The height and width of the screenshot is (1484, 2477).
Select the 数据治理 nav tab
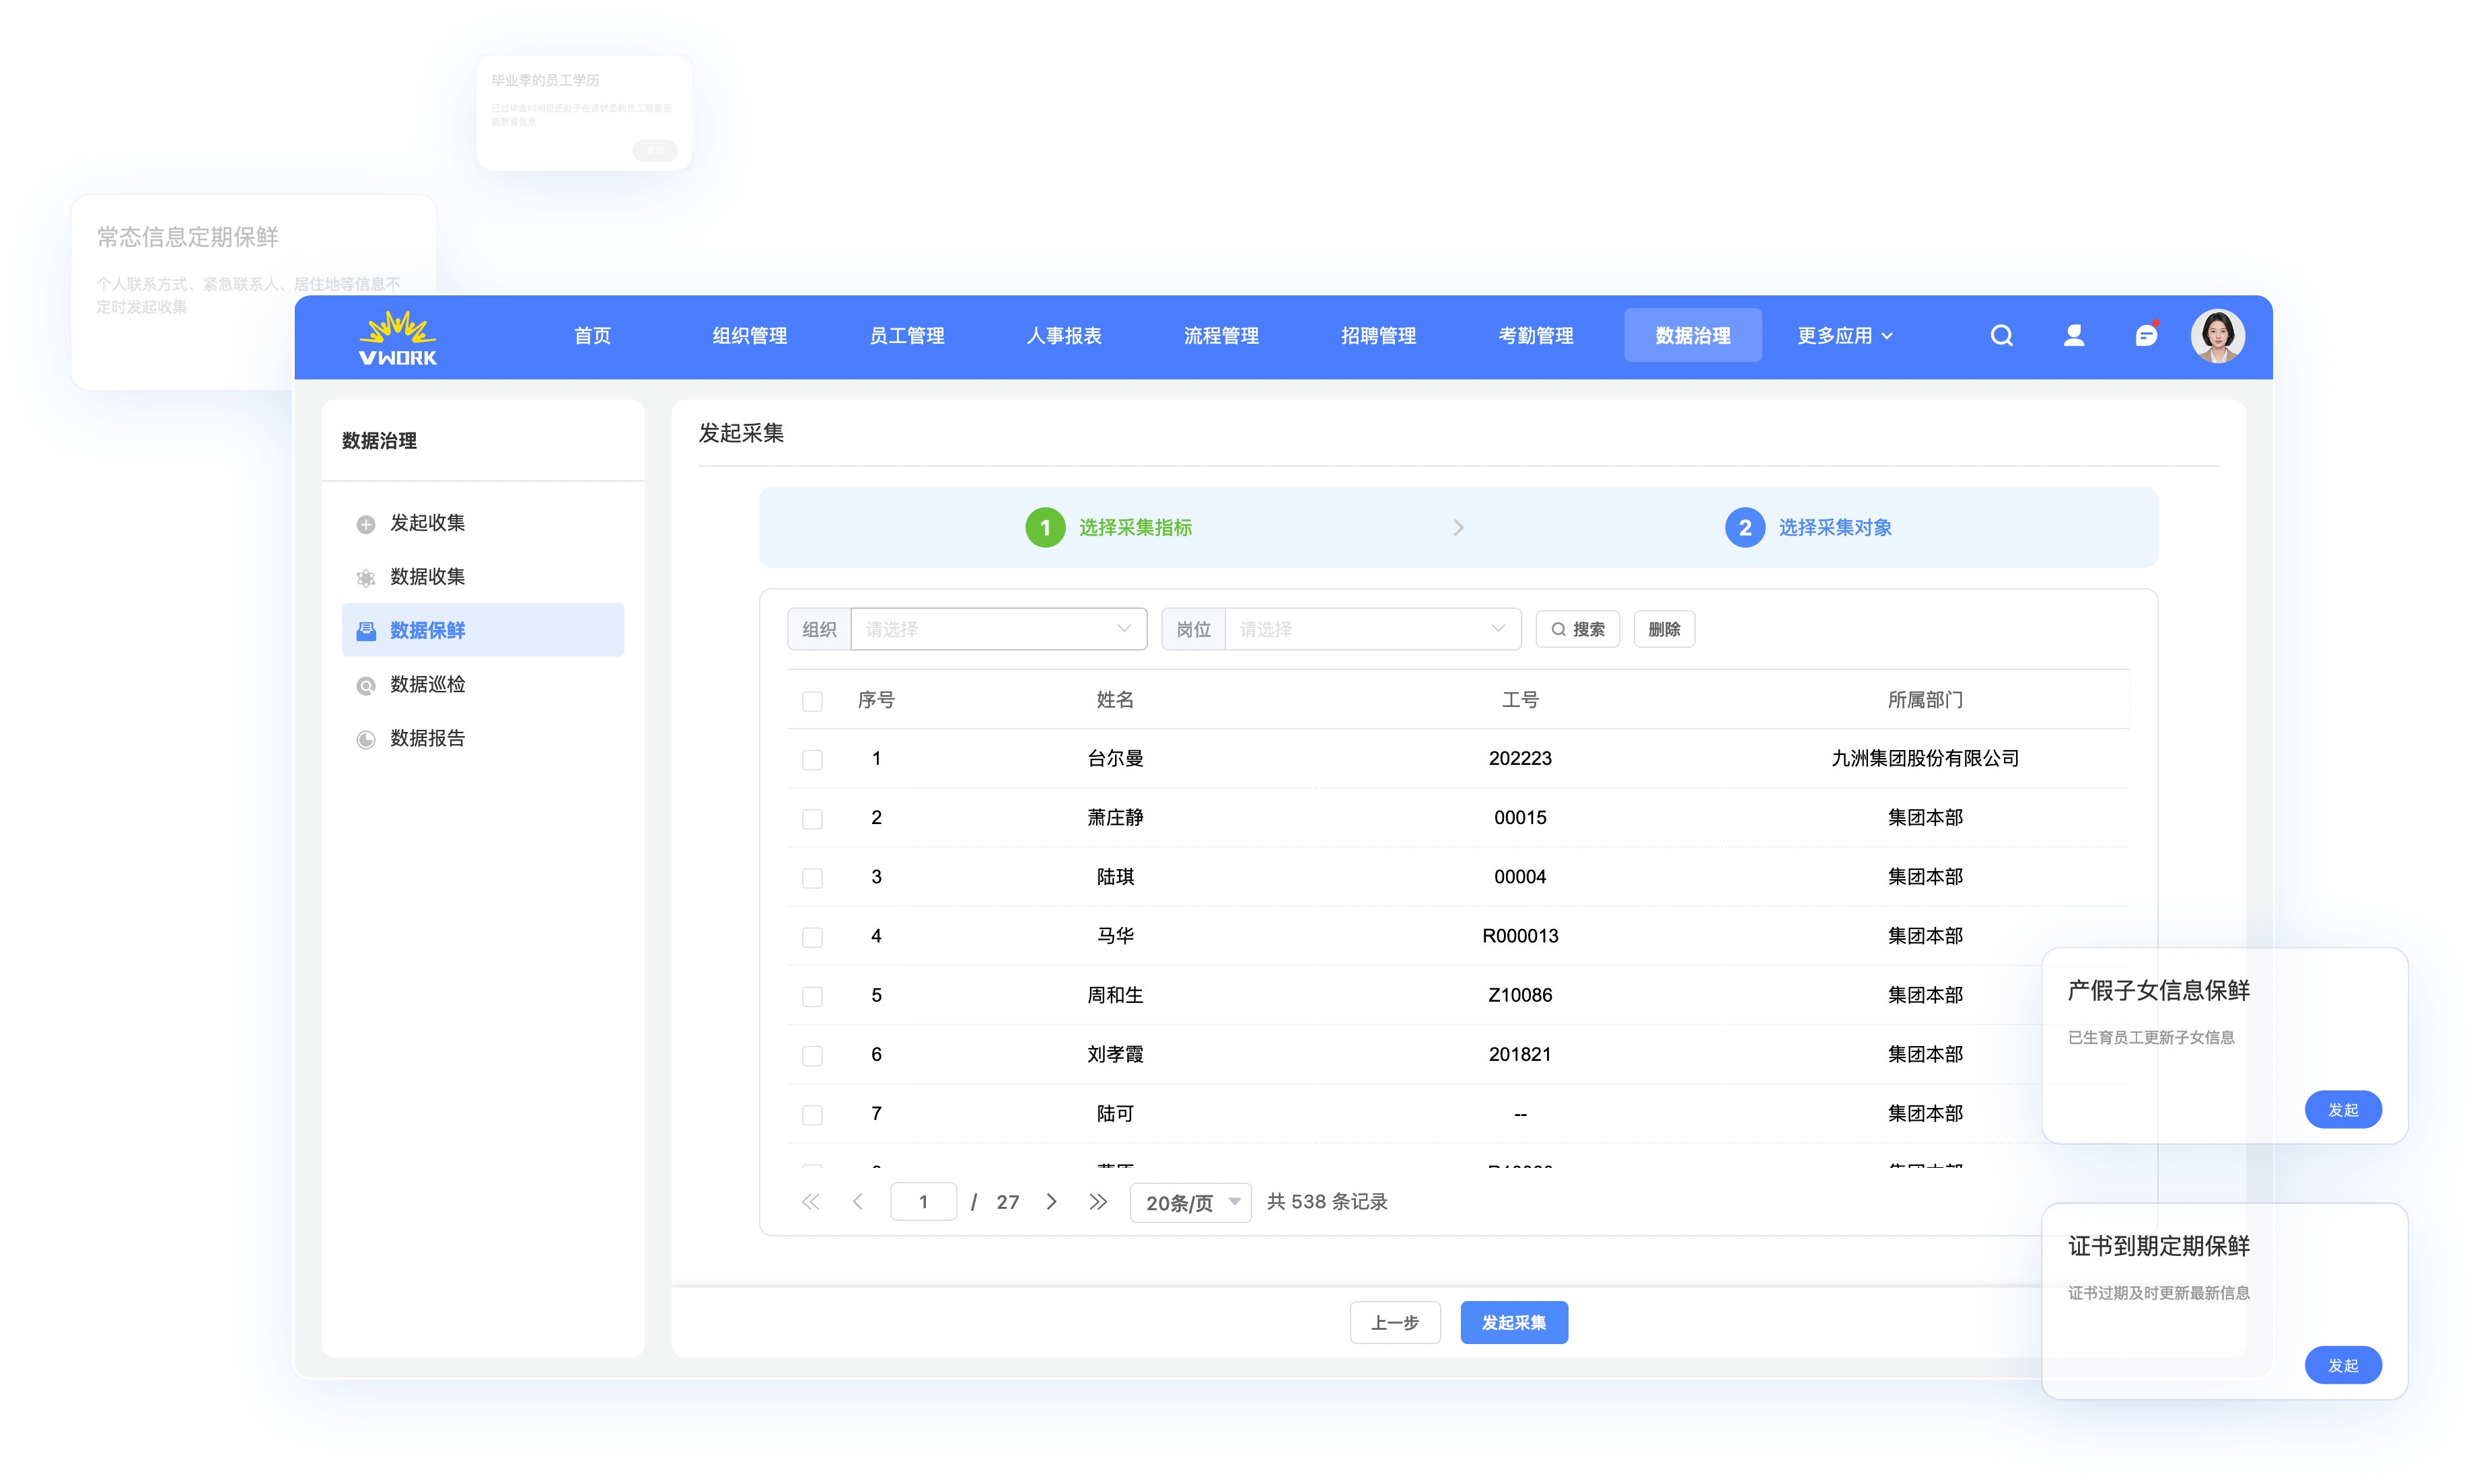[1693, 336]
